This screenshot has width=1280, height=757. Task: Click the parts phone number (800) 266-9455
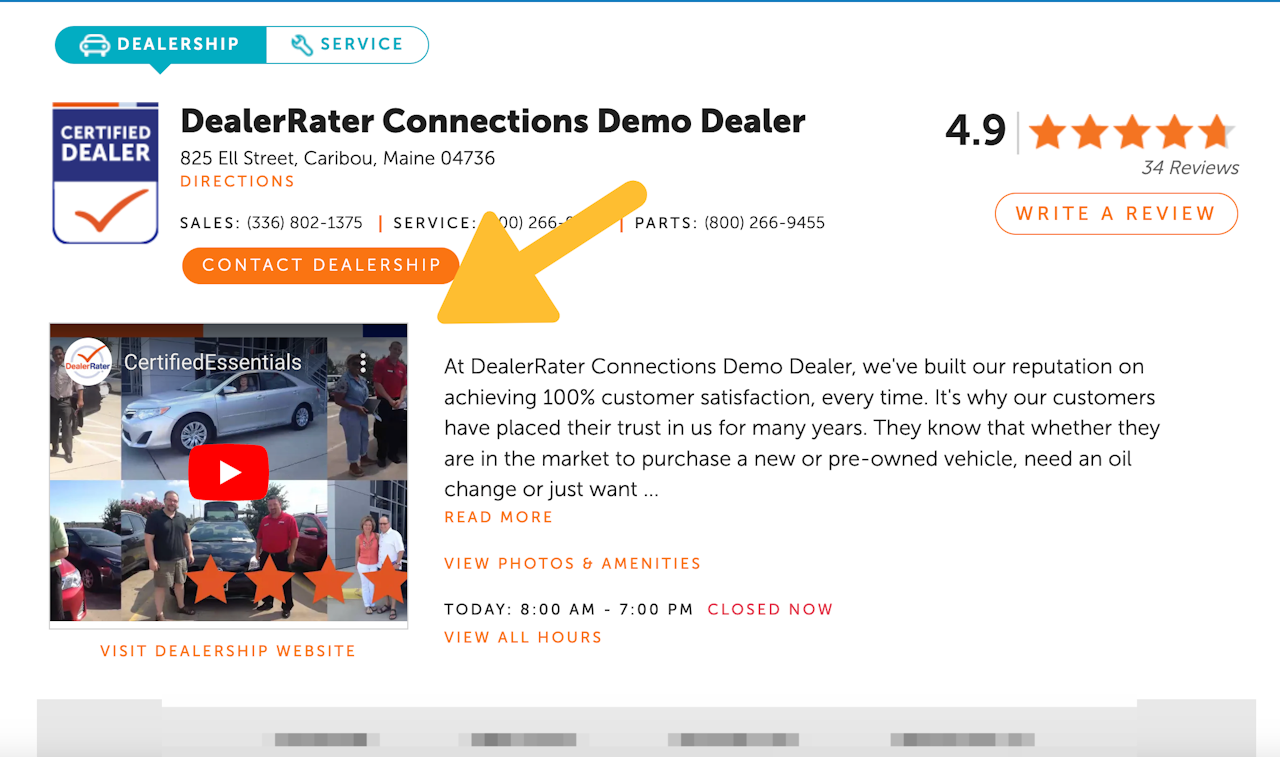click(x=765, y=223)
